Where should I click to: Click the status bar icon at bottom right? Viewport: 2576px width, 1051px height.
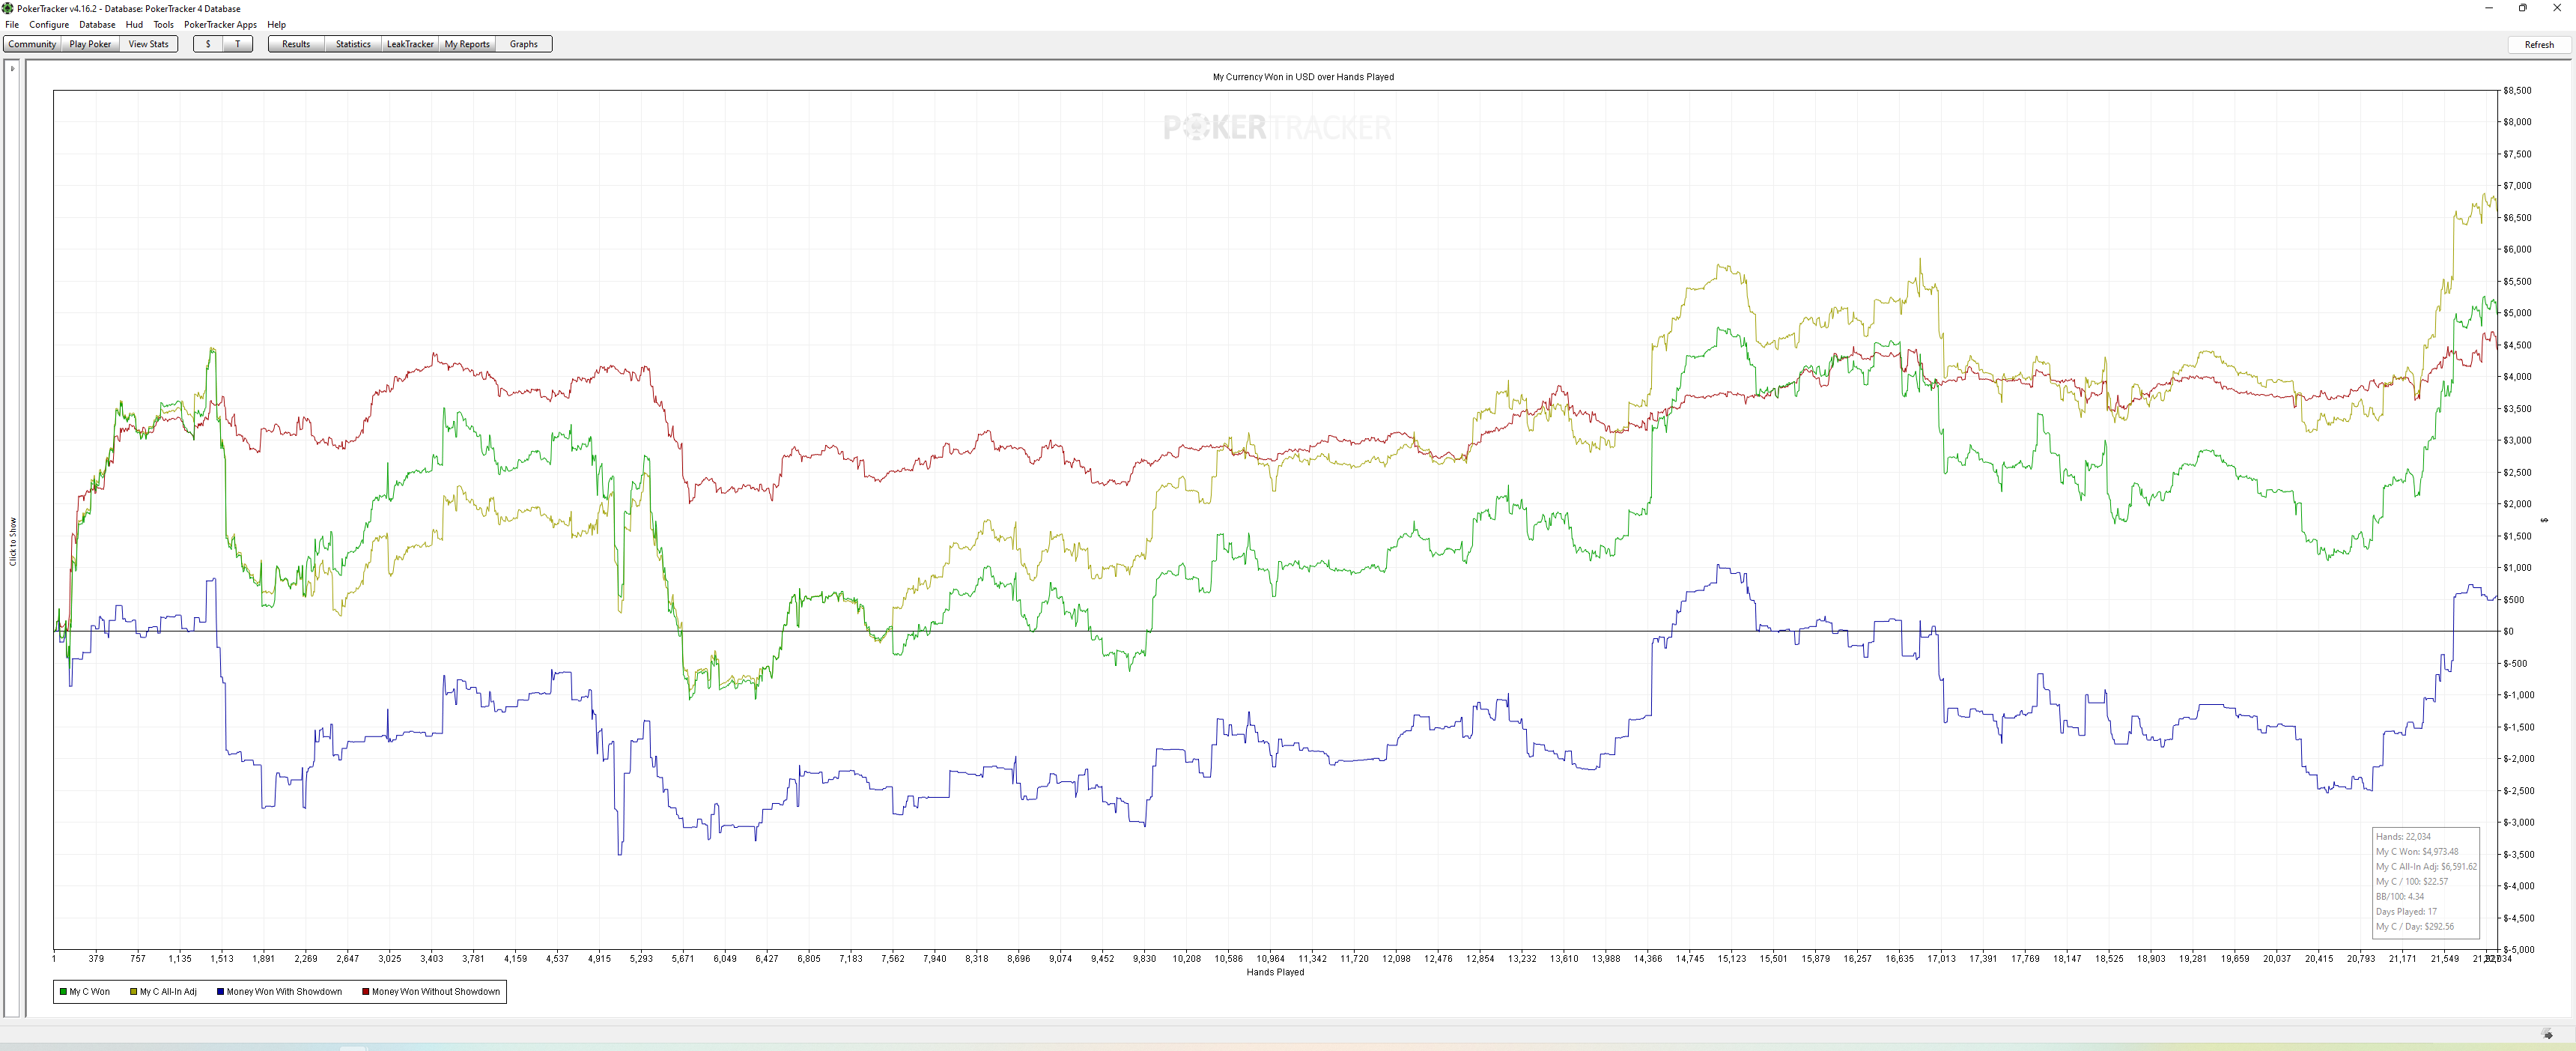point(2547,1034)
